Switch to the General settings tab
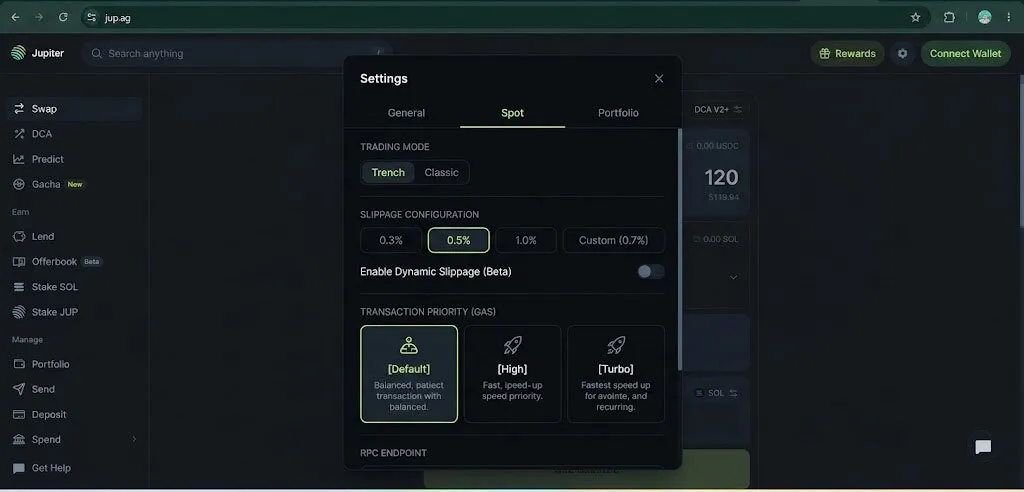This screenshot has width=1024, height=492. [406, 112]
